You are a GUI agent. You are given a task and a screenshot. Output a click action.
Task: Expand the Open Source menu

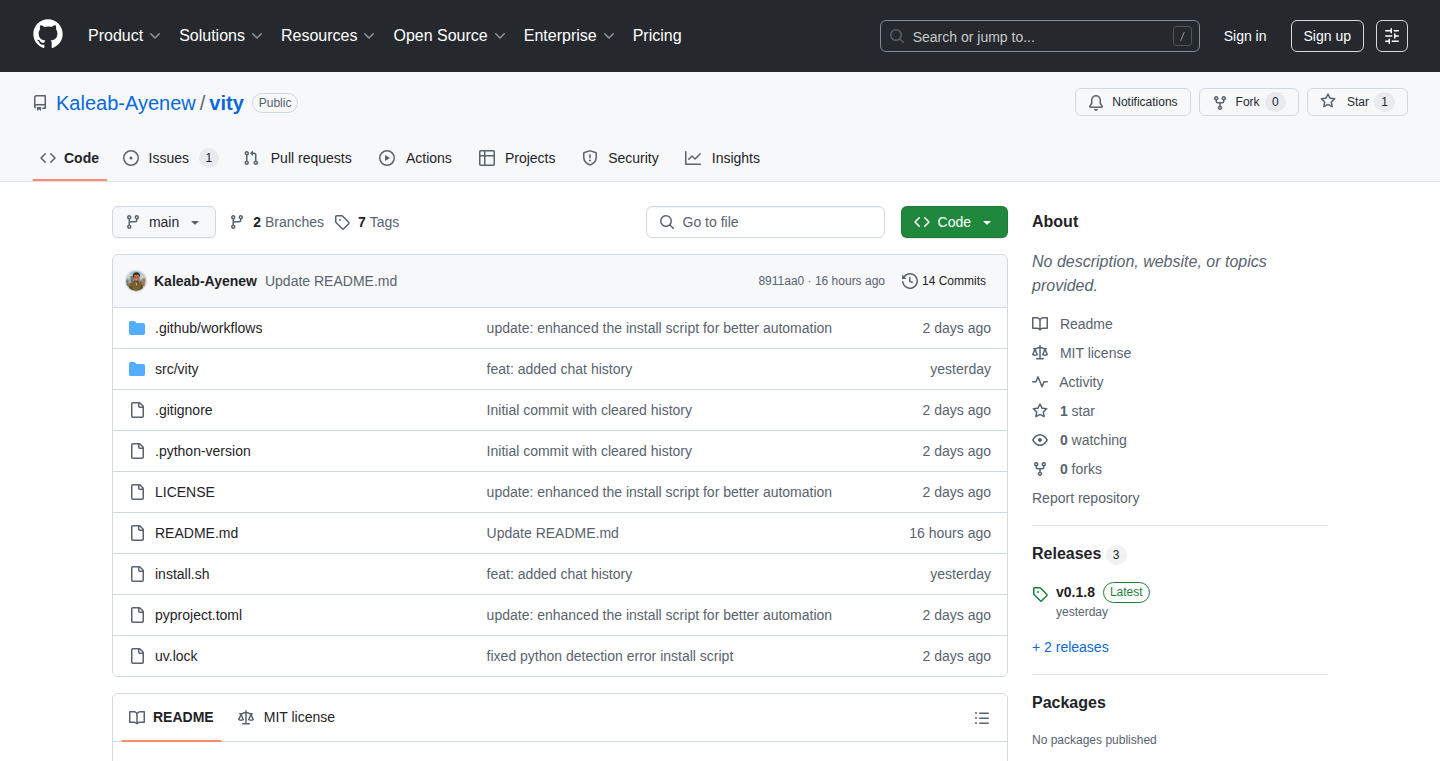(x=450, y=36)
